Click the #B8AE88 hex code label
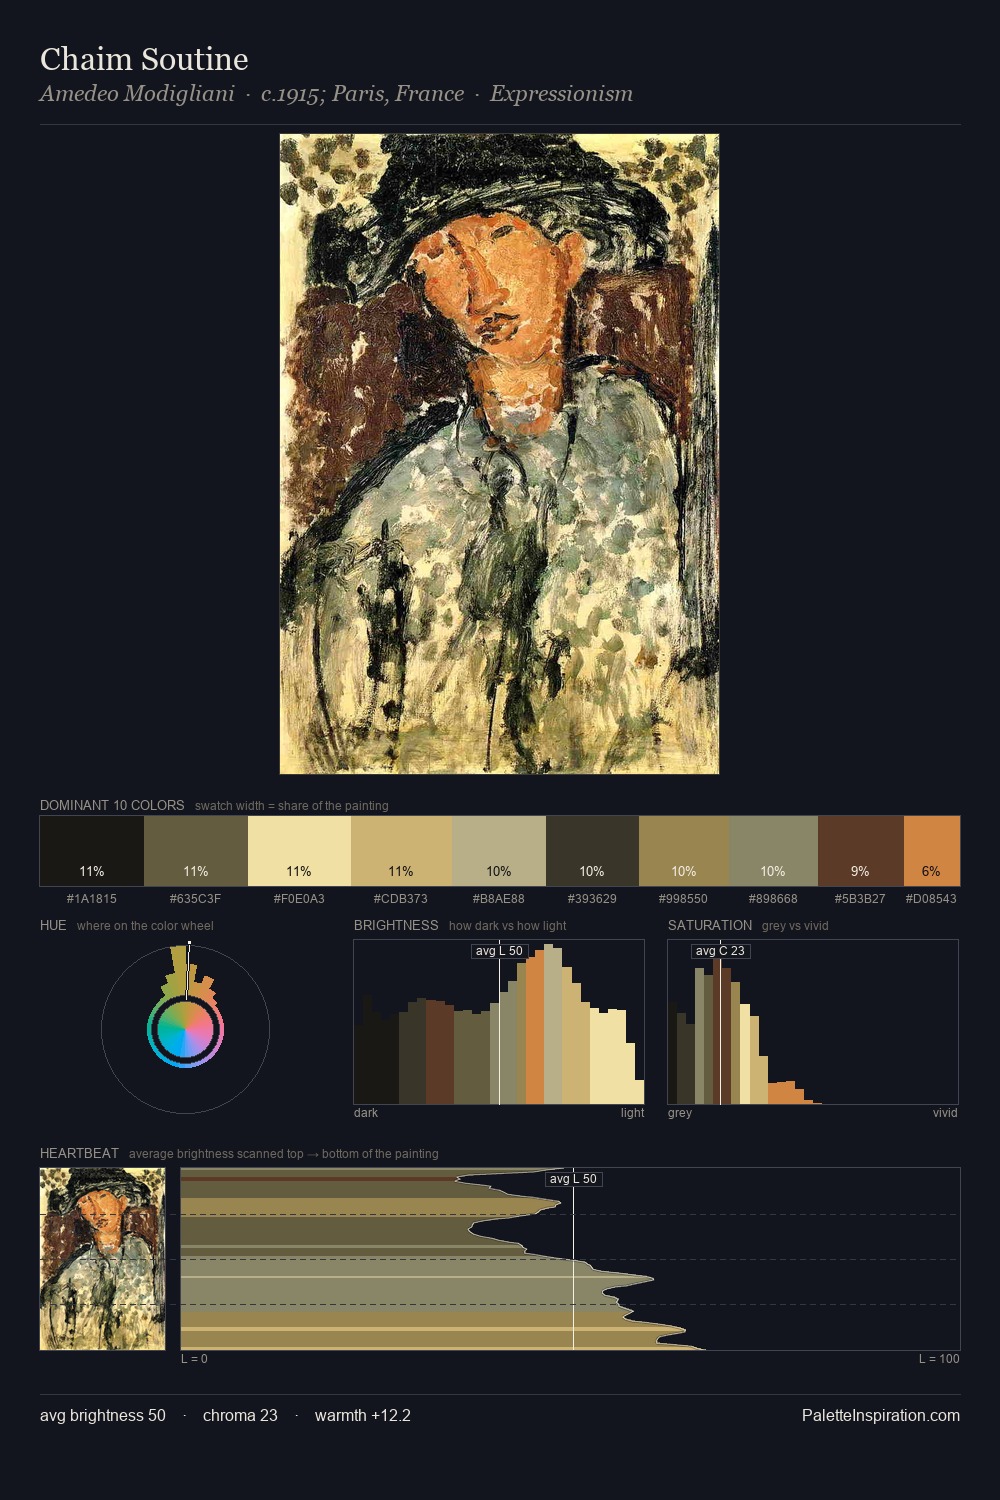 498,899
